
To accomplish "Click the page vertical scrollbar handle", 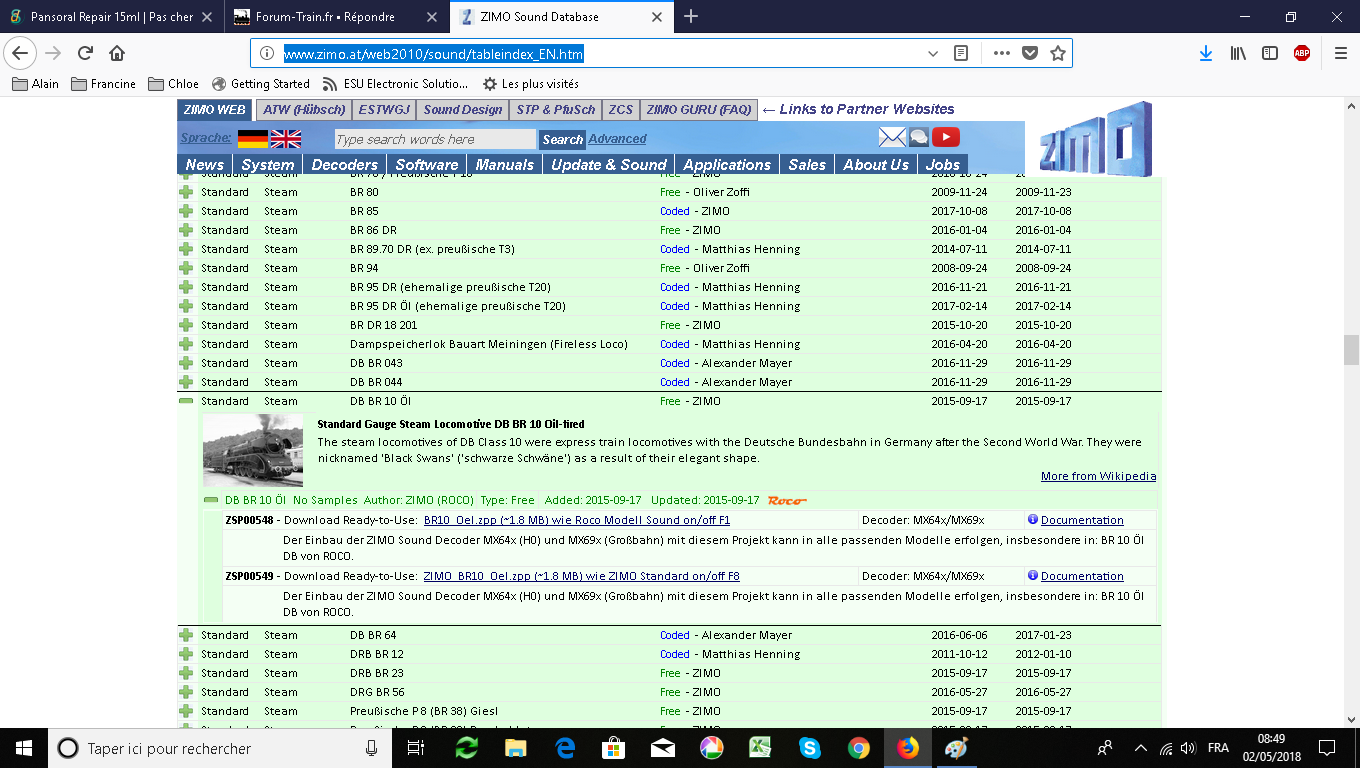I will point(1351,350).
